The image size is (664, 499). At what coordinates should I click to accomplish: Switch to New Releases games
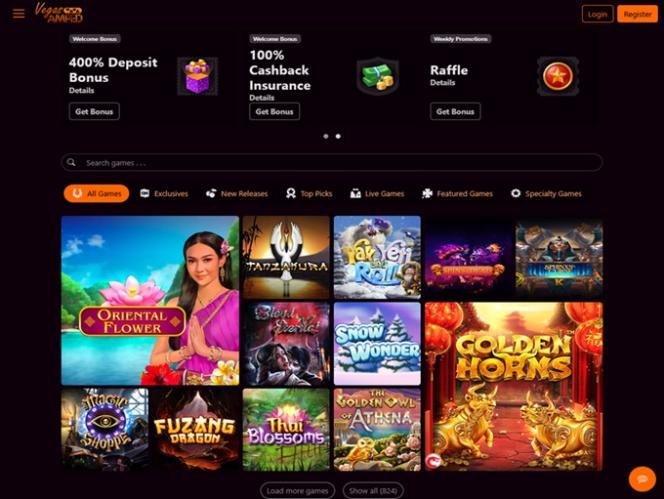[237, 194]
